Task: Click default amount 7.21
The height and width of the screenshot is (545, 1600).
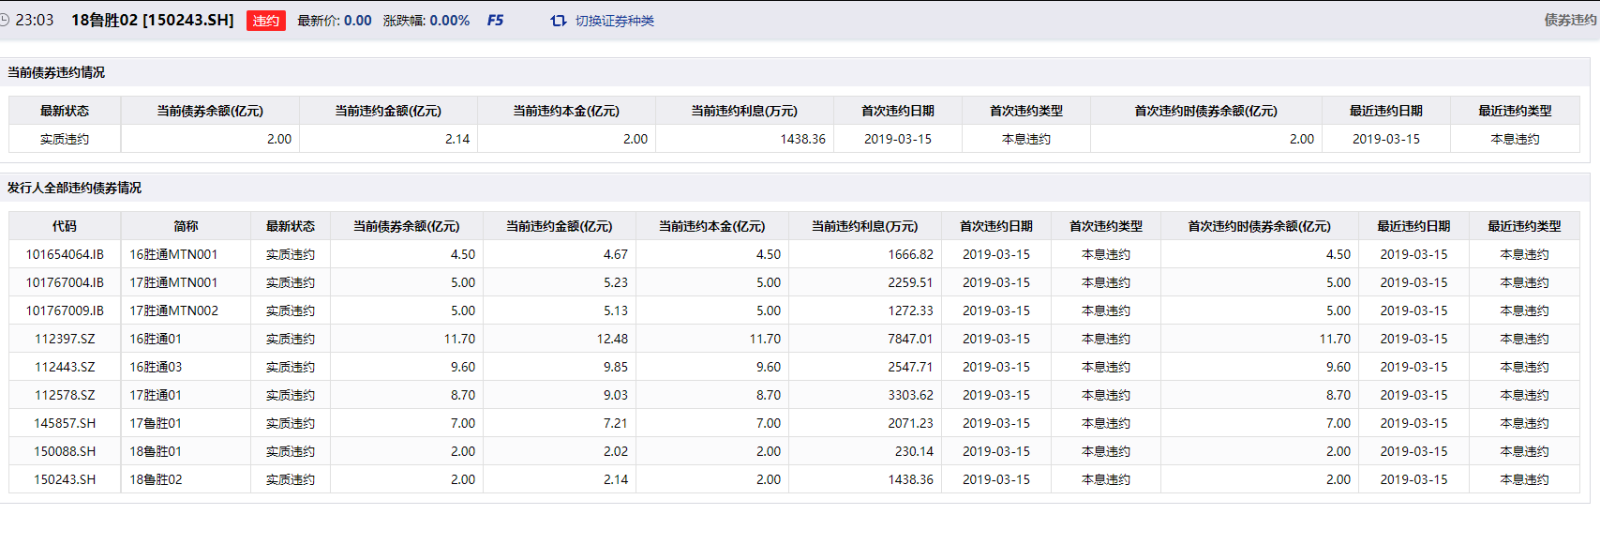Action: tap(616, 423)
